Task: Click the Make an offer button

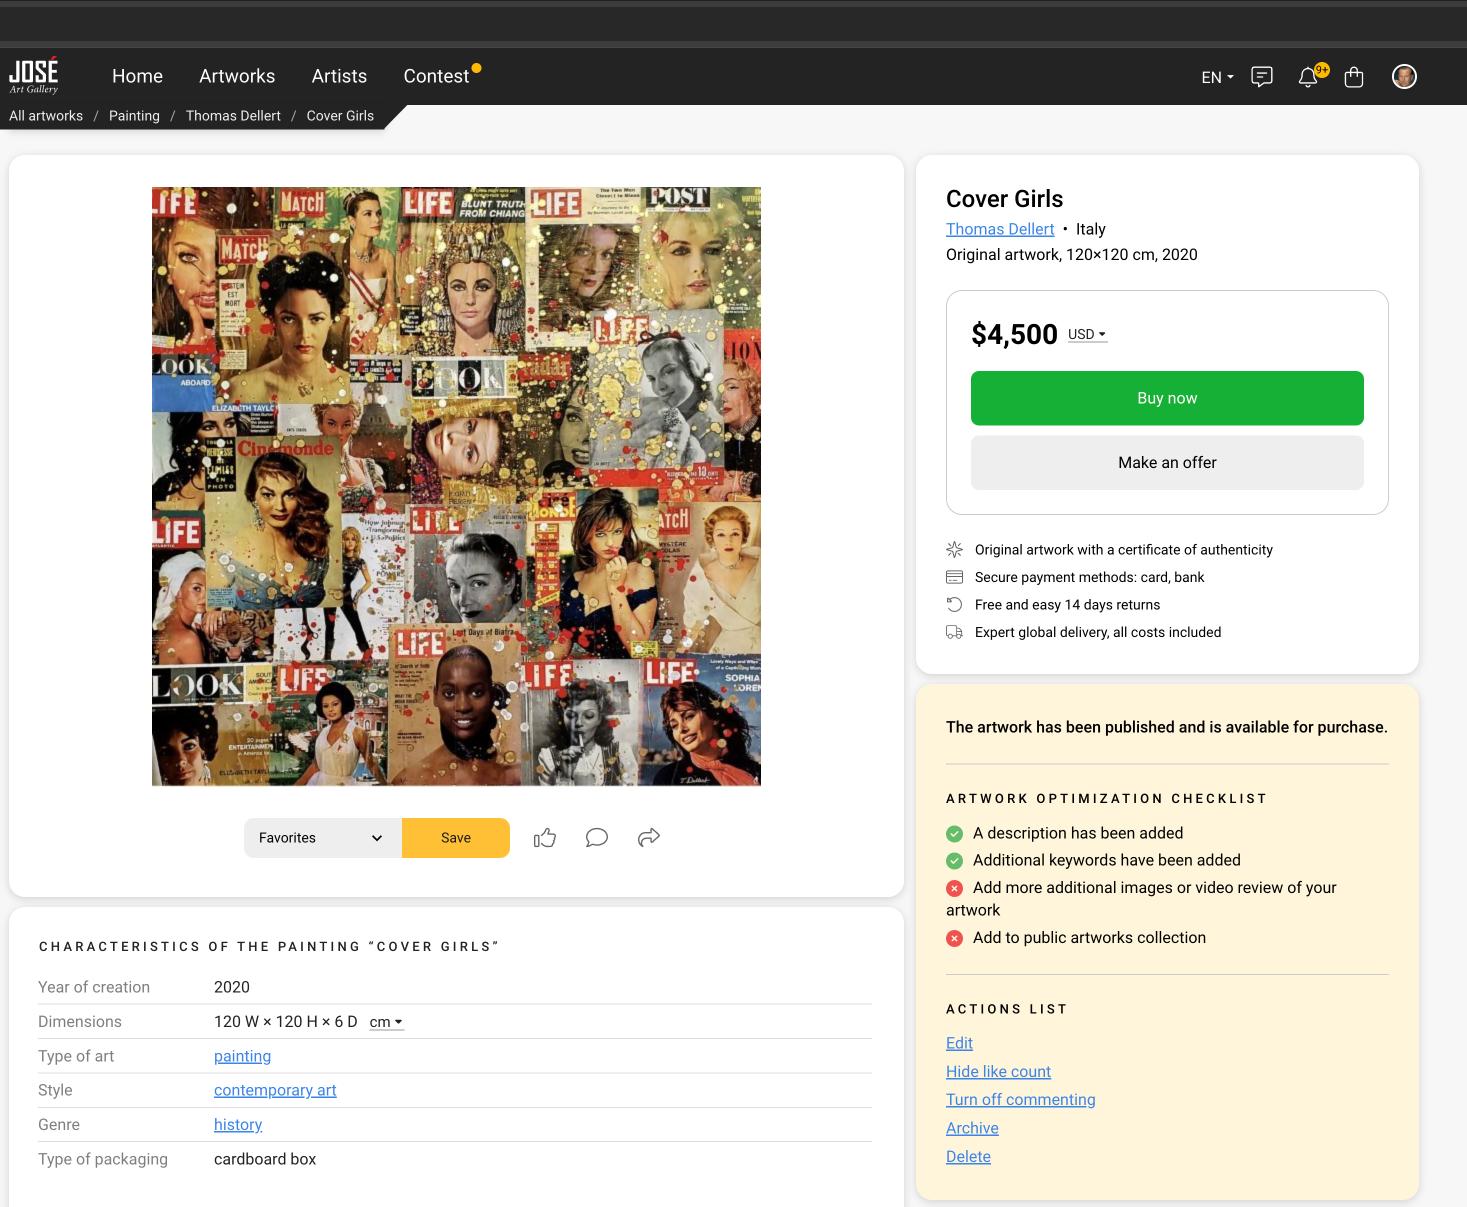Action: point(1167,462)
